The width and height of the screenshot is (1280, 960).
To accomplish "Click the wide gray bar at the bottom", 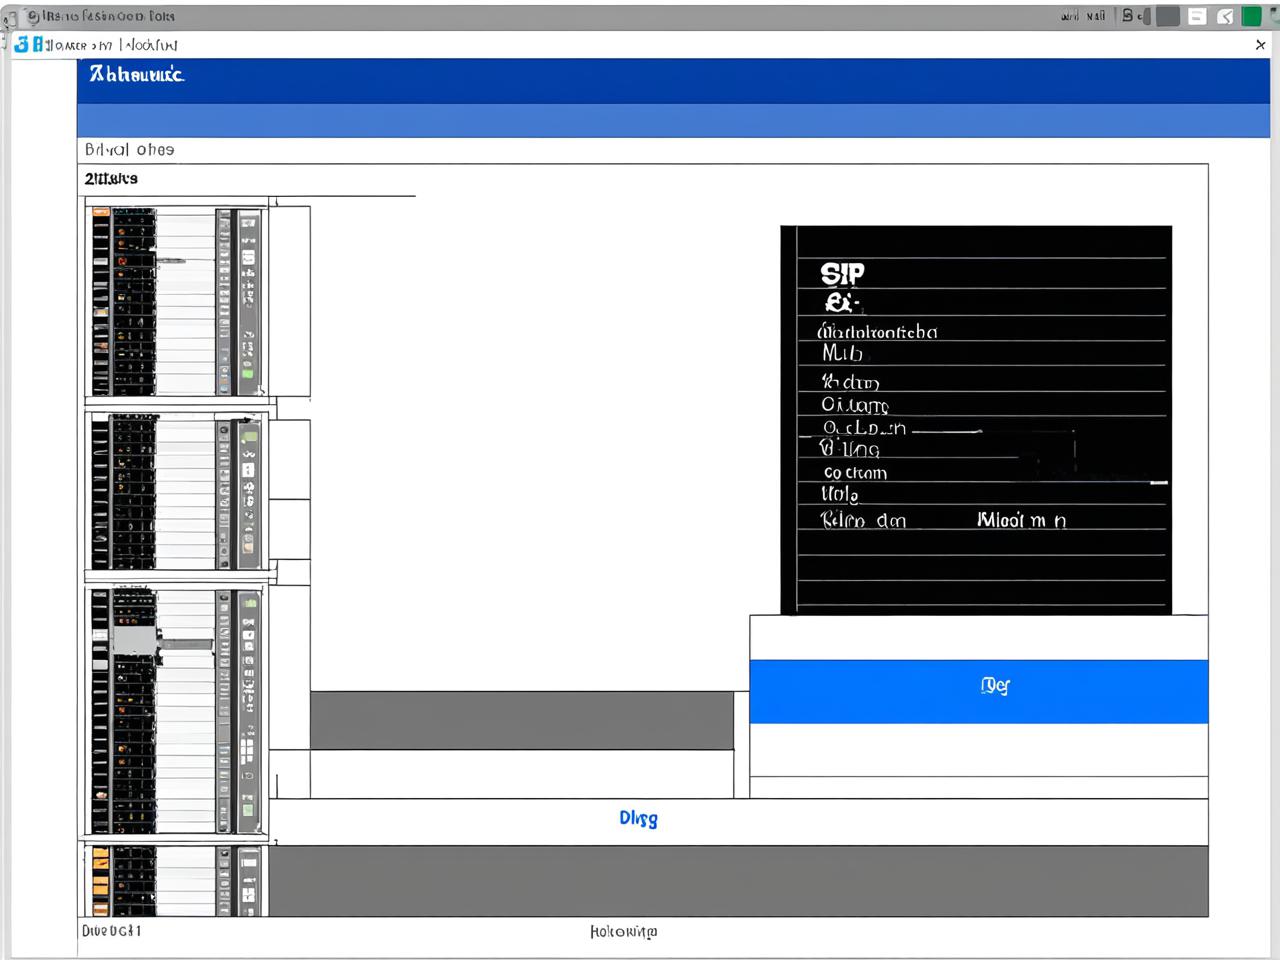I will coord(738,881).
